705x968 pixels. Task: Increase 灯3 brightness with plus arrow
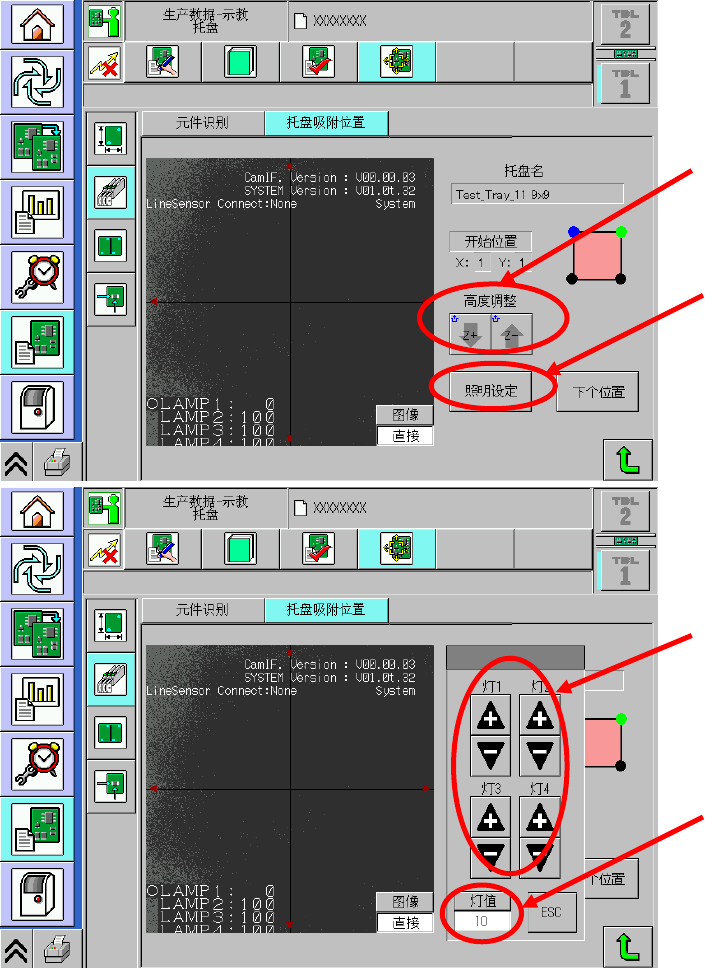pos(490,817)
